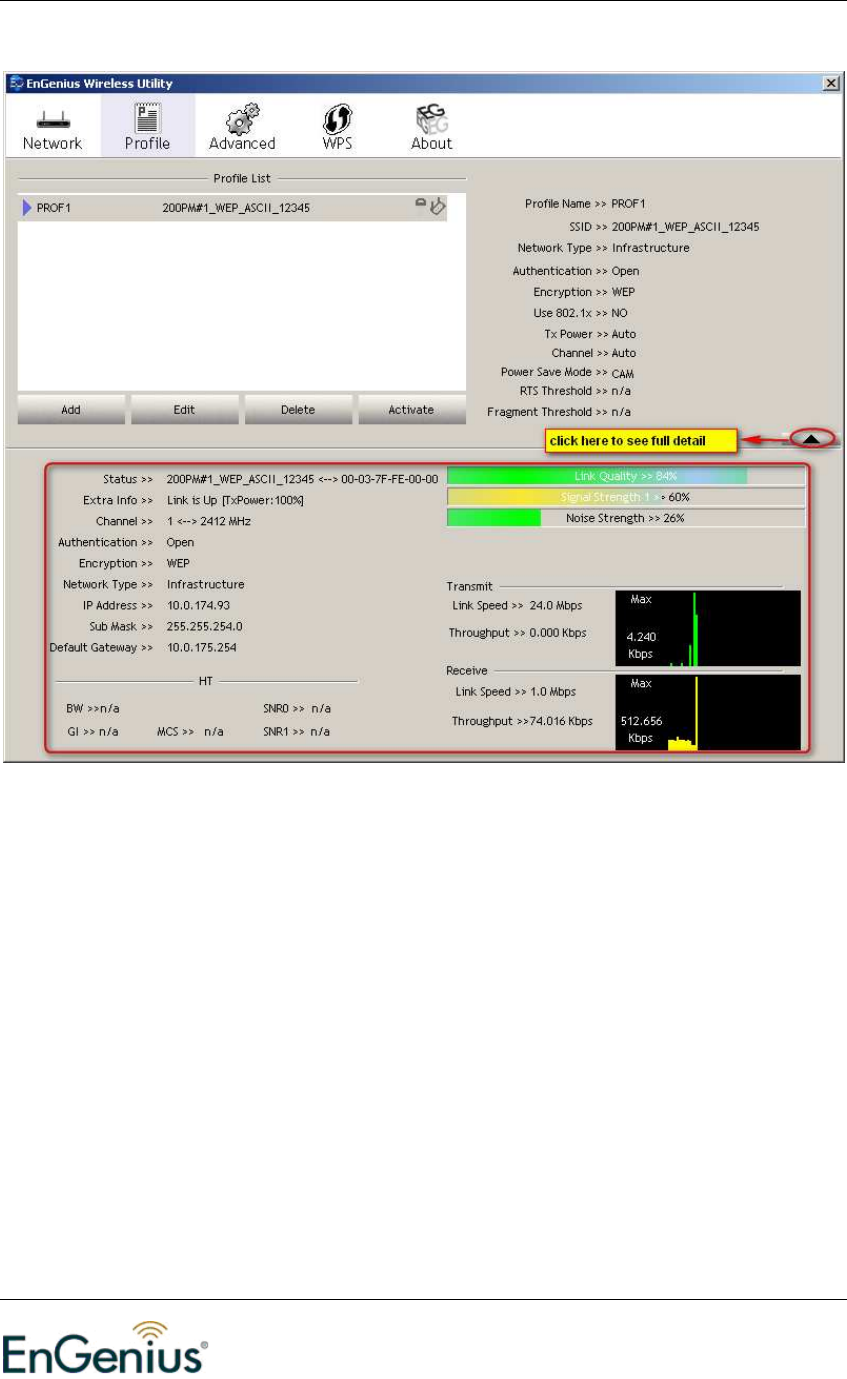Click the Receive Link Speed 1.0 Mbps
This screenshot has width=847, height=1379.
point(515,691)
